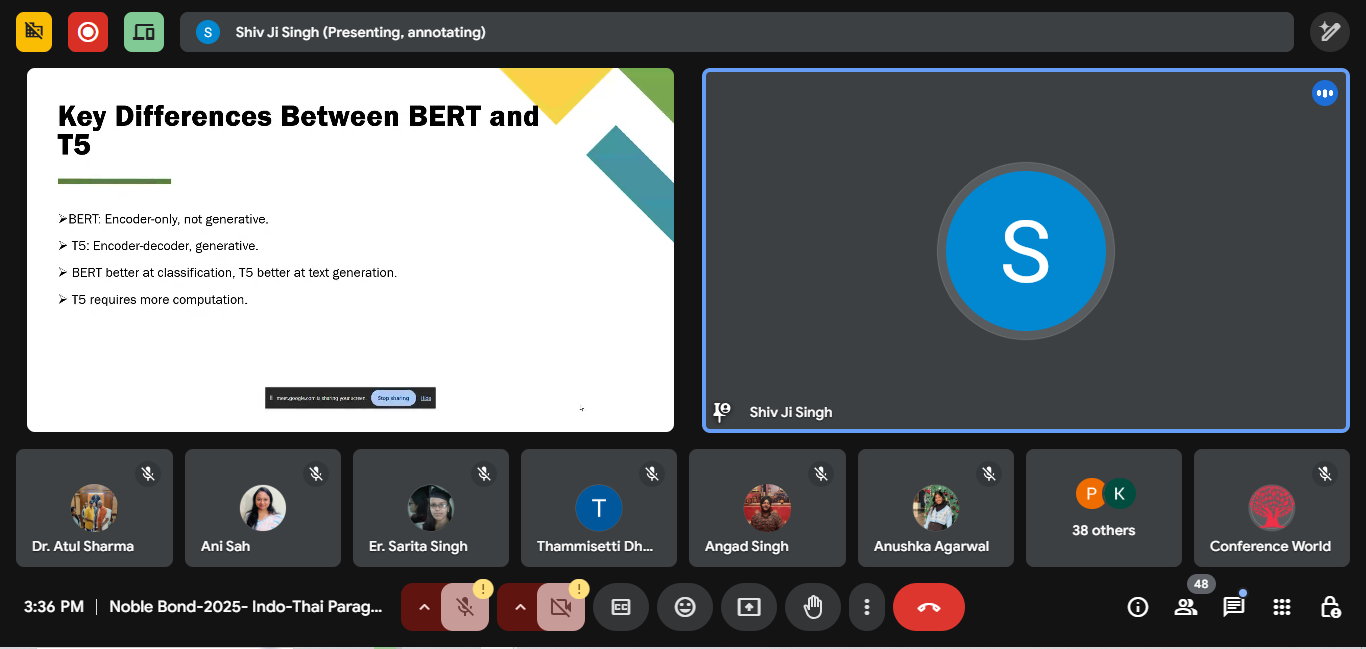Click the present screen icon
Screen dimensions: 1366x649
point(749,607)
